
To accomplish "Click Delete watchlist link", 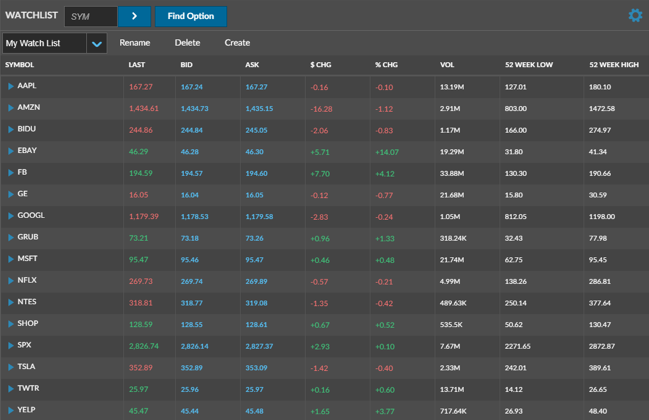I will (x=187, y=43).
